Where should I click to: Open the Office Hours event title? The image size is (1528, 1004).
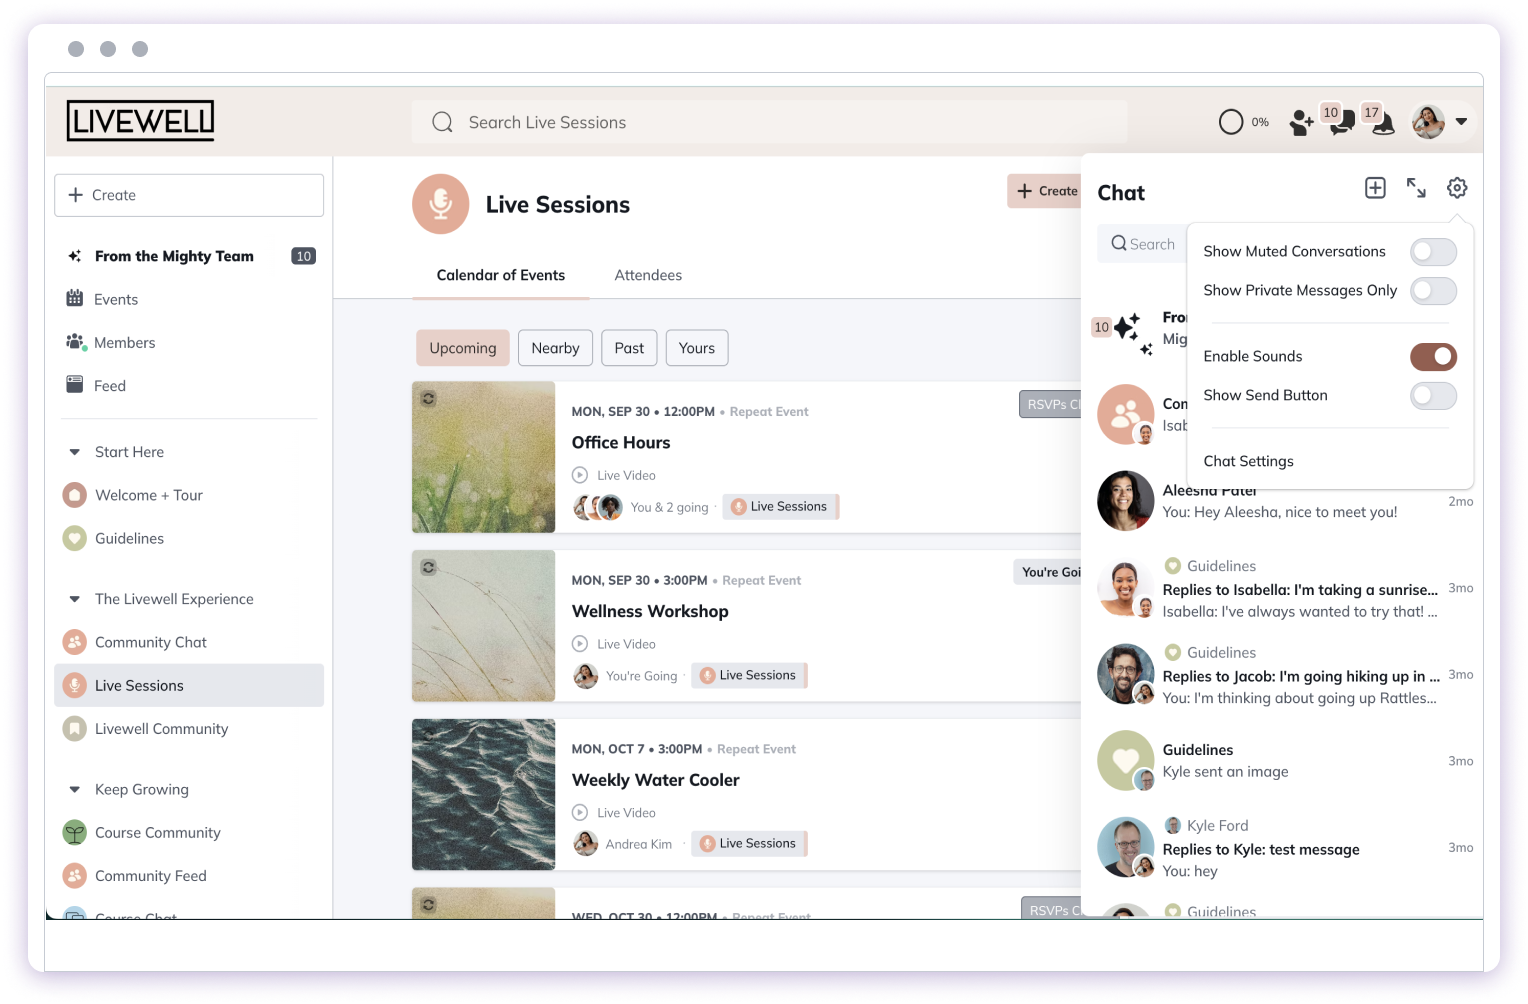tap(621, 442)
